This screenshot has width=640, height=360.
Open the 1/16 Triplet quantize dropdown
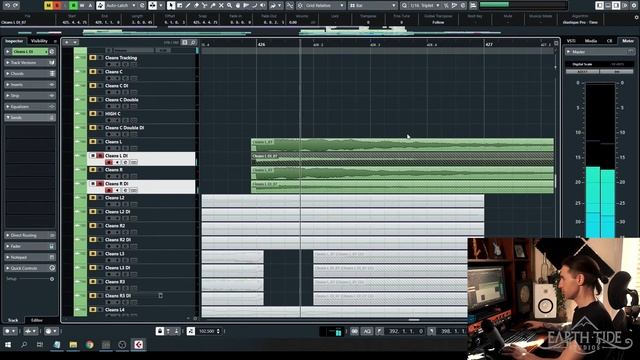pyautogui.click(x=424, y=5)
